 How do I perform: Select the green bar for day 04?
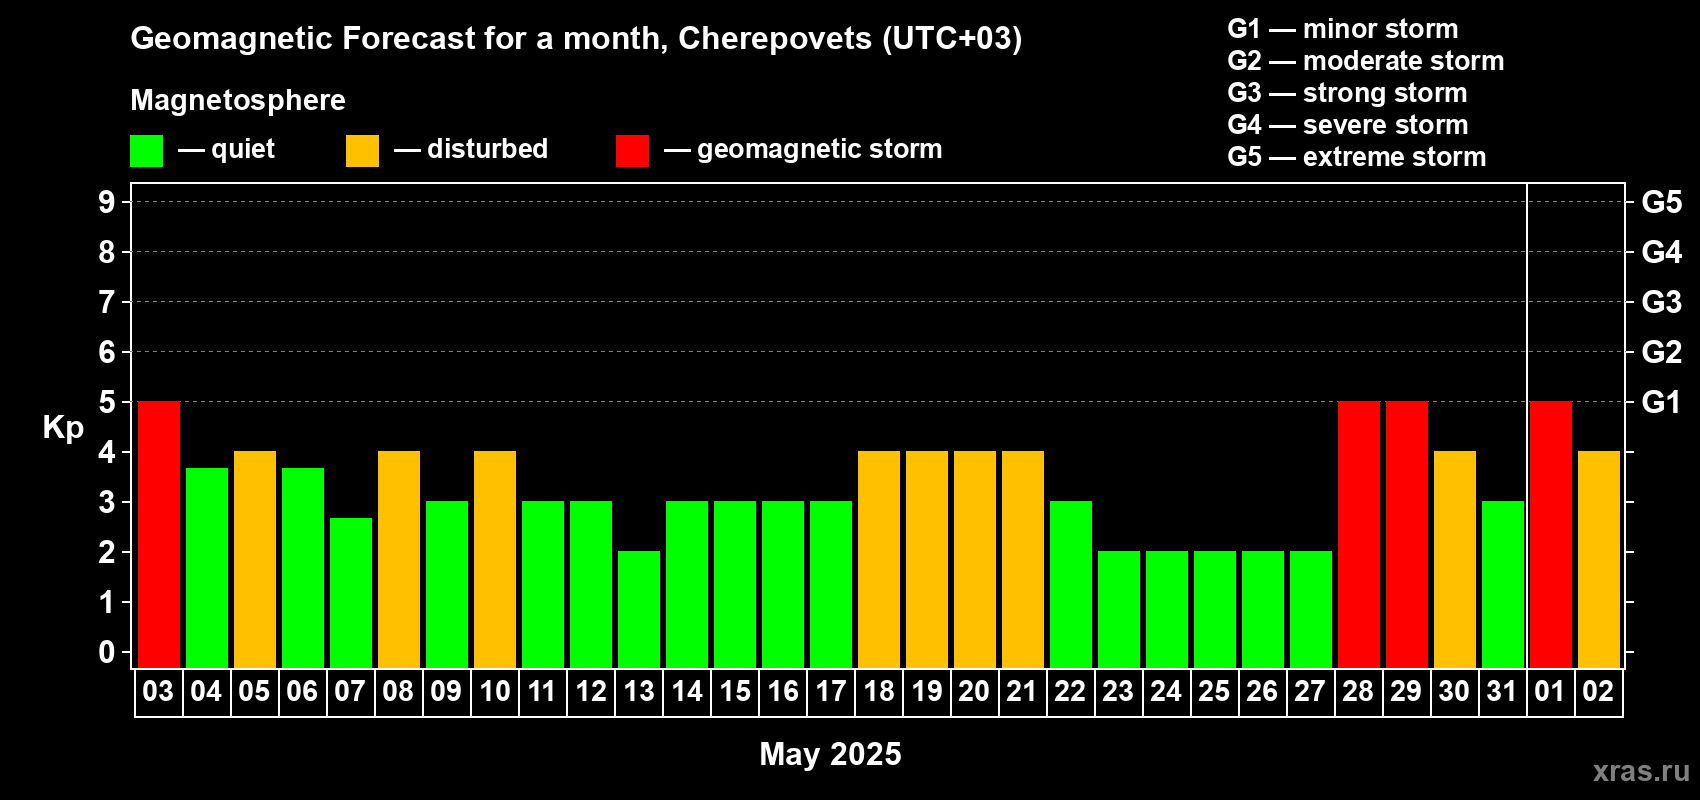pos(207,568)
